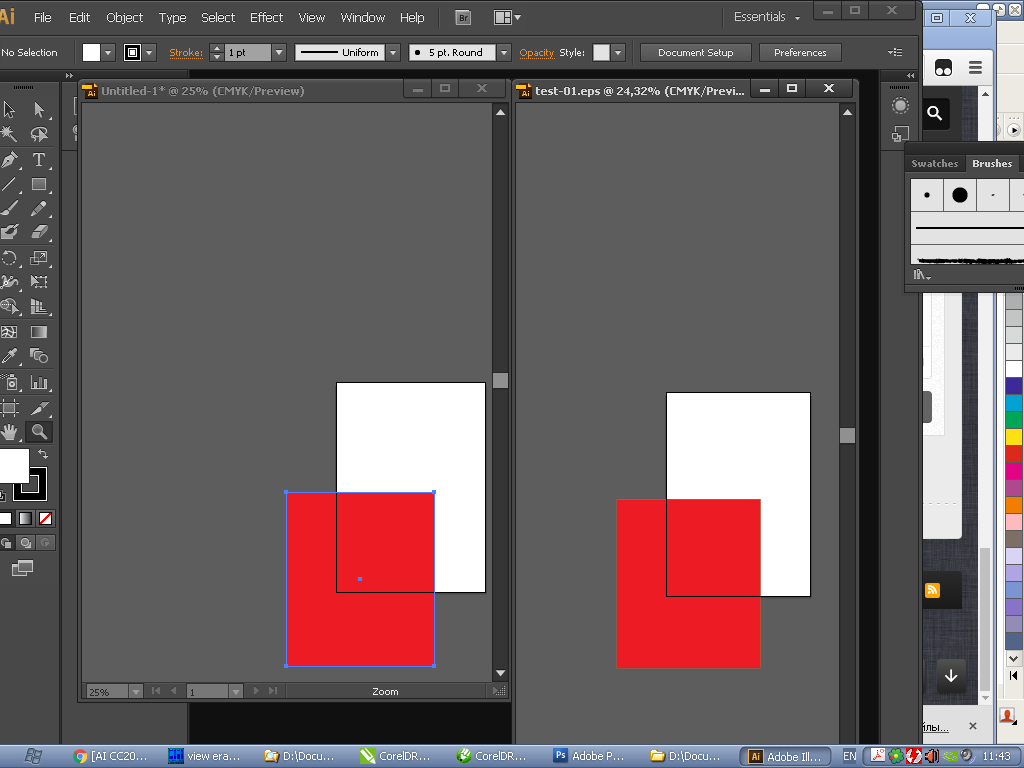Select the Type tool

tap(39, 160)
